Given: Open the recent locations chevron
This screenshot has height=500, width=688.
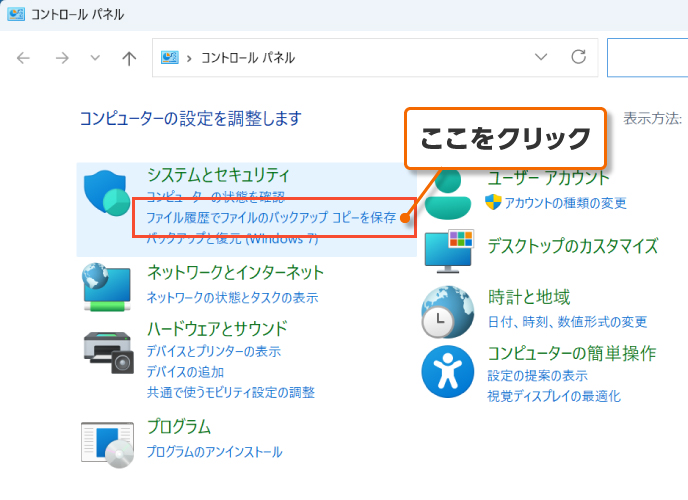Looking at the screenshot, I should (x=95, y=58).
